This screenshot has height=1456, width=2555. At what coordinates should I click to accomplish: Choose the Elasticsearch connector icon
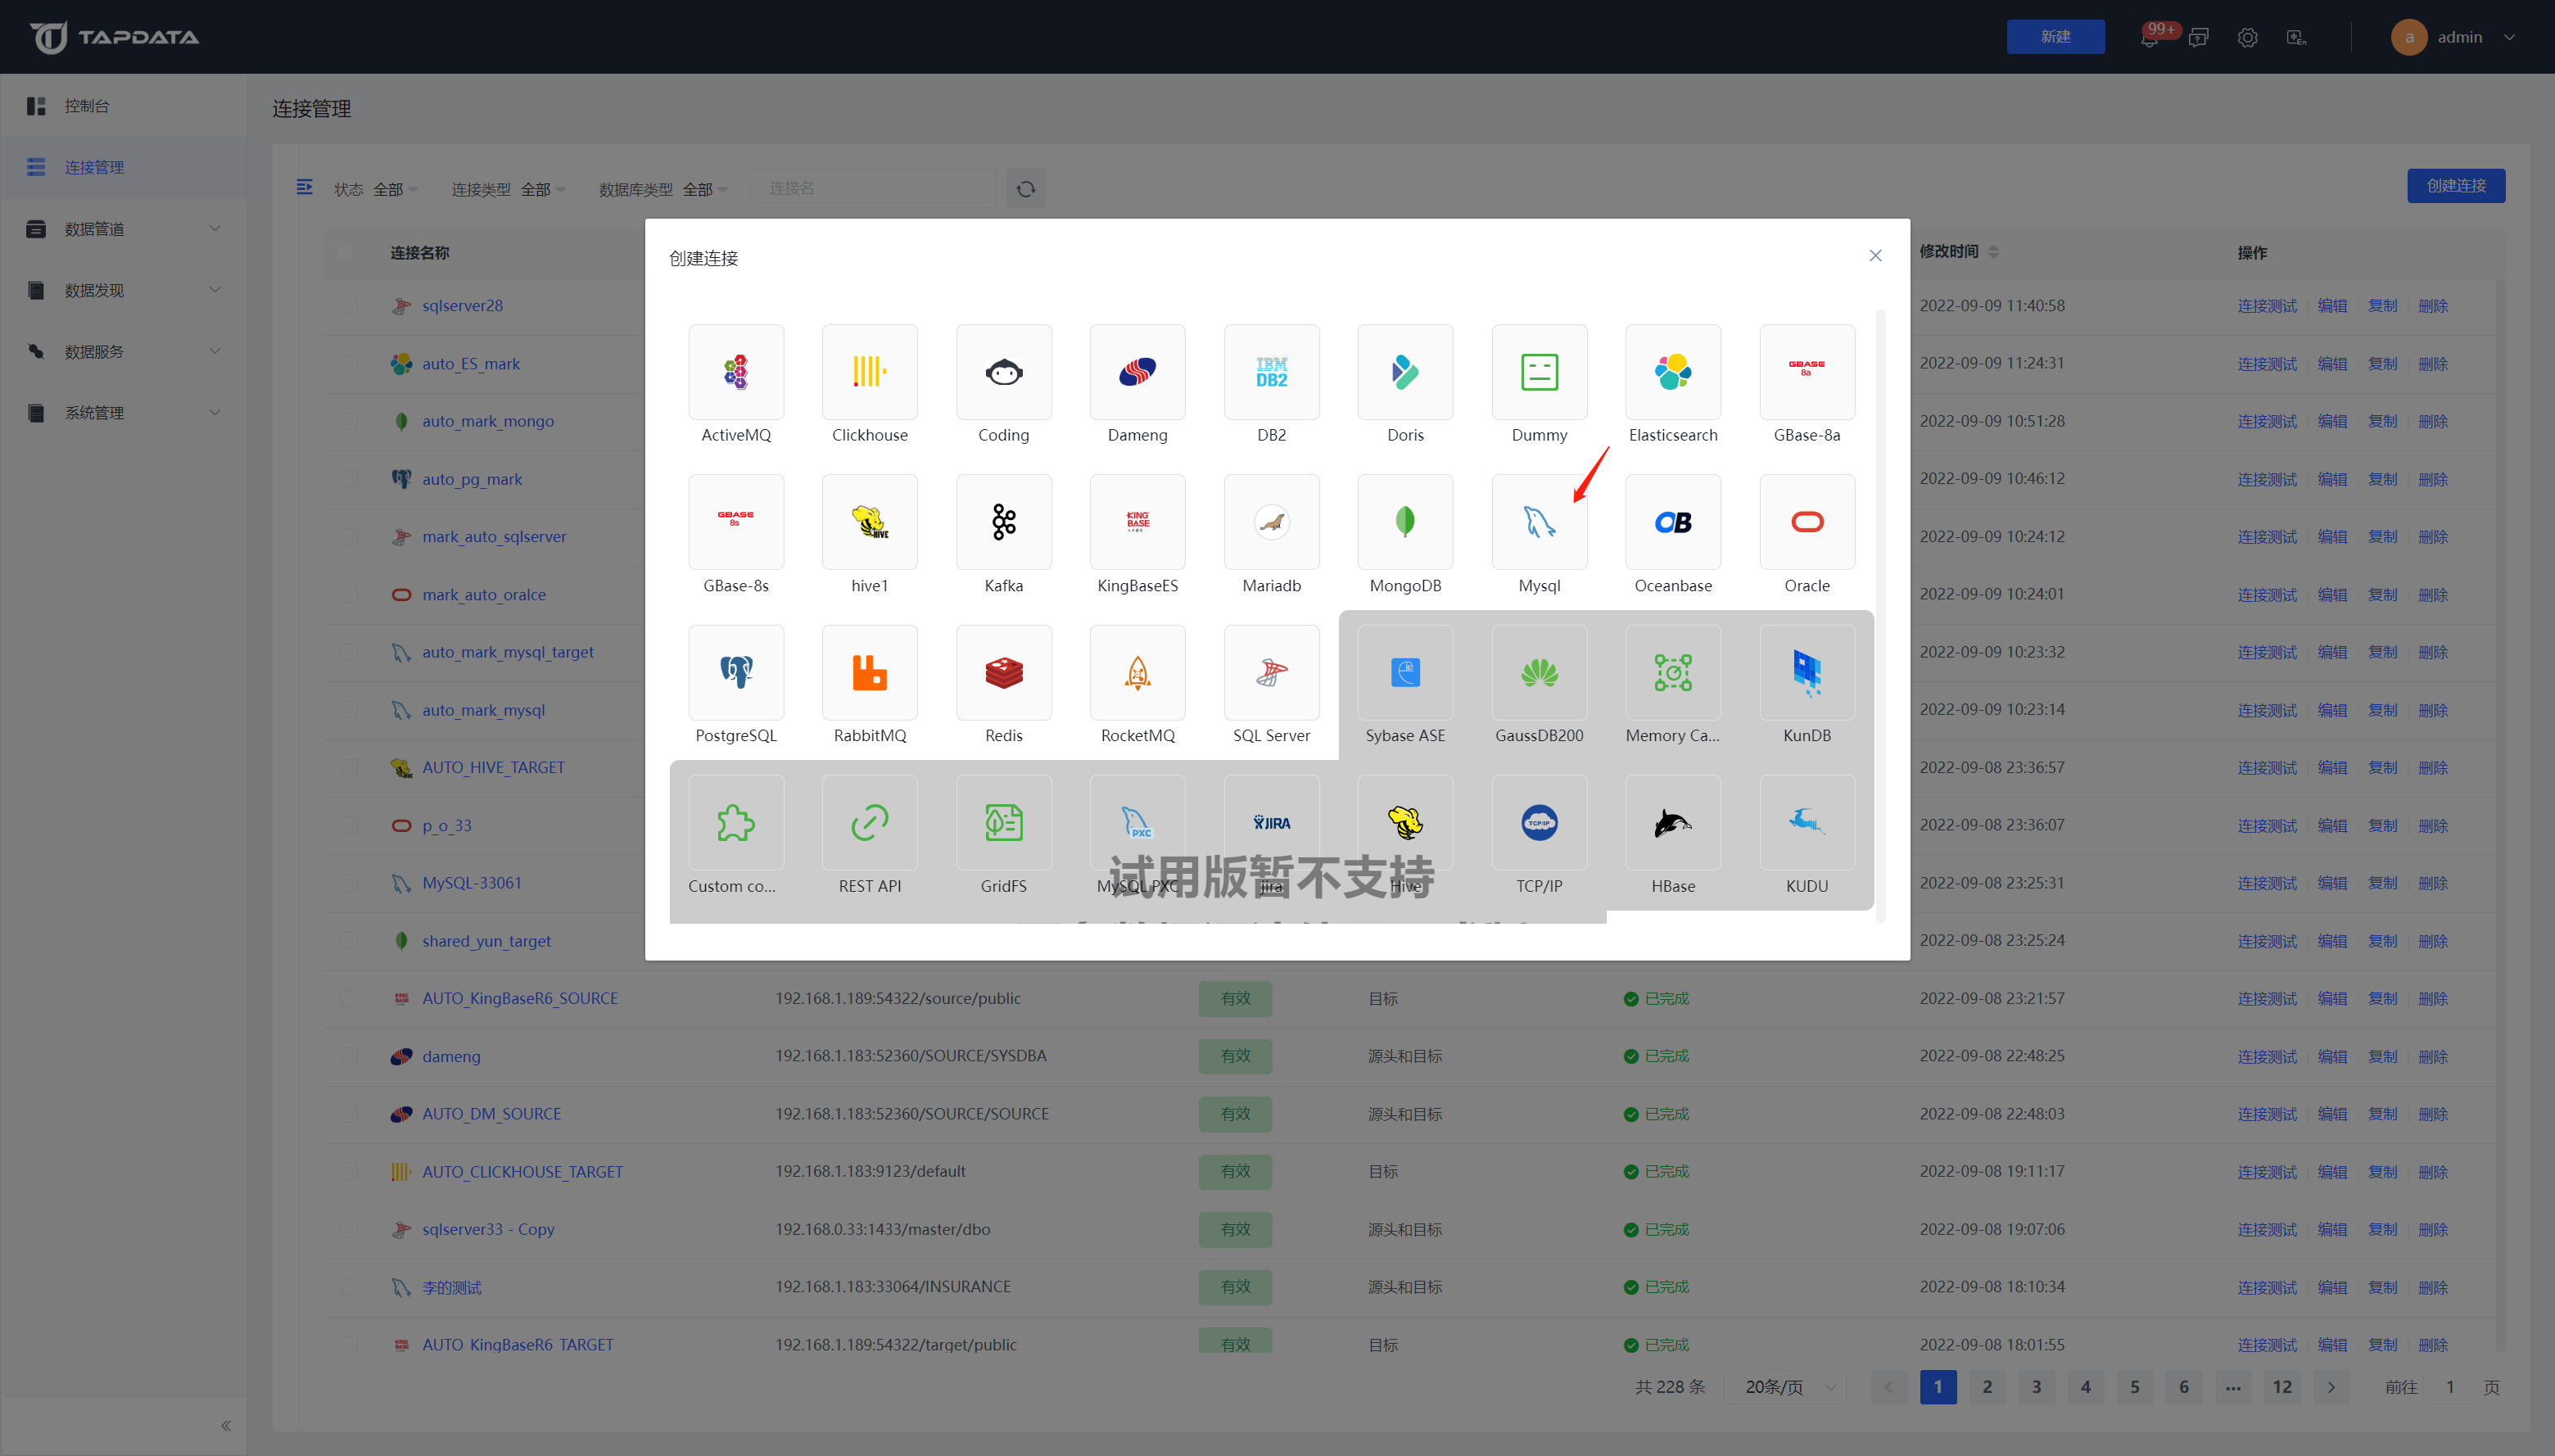pos(1672,372)
